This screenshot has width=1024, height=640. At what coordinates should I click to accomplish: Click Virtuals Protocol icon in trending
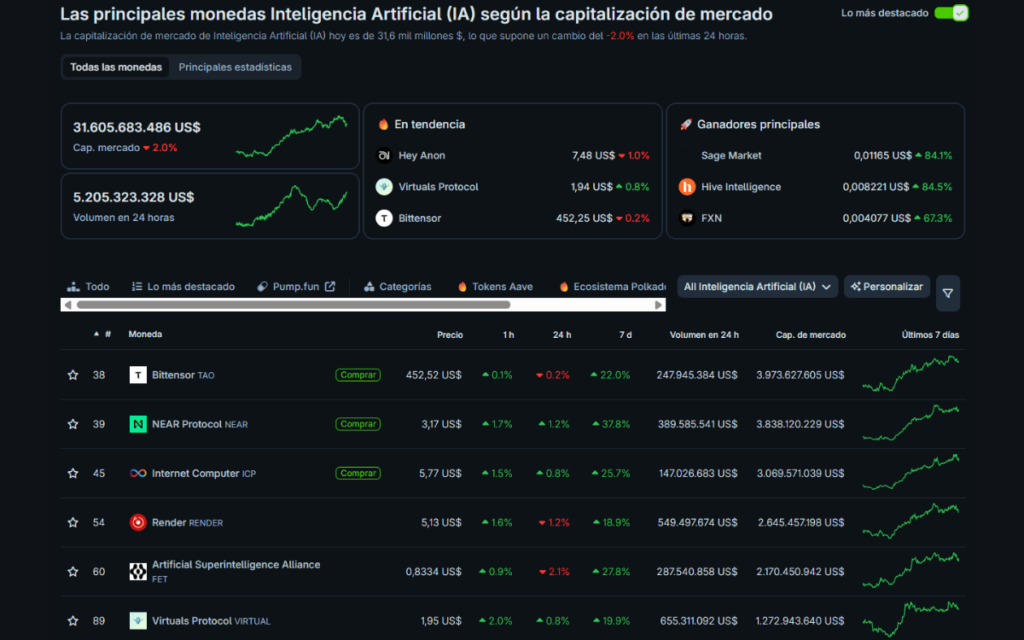384,187
